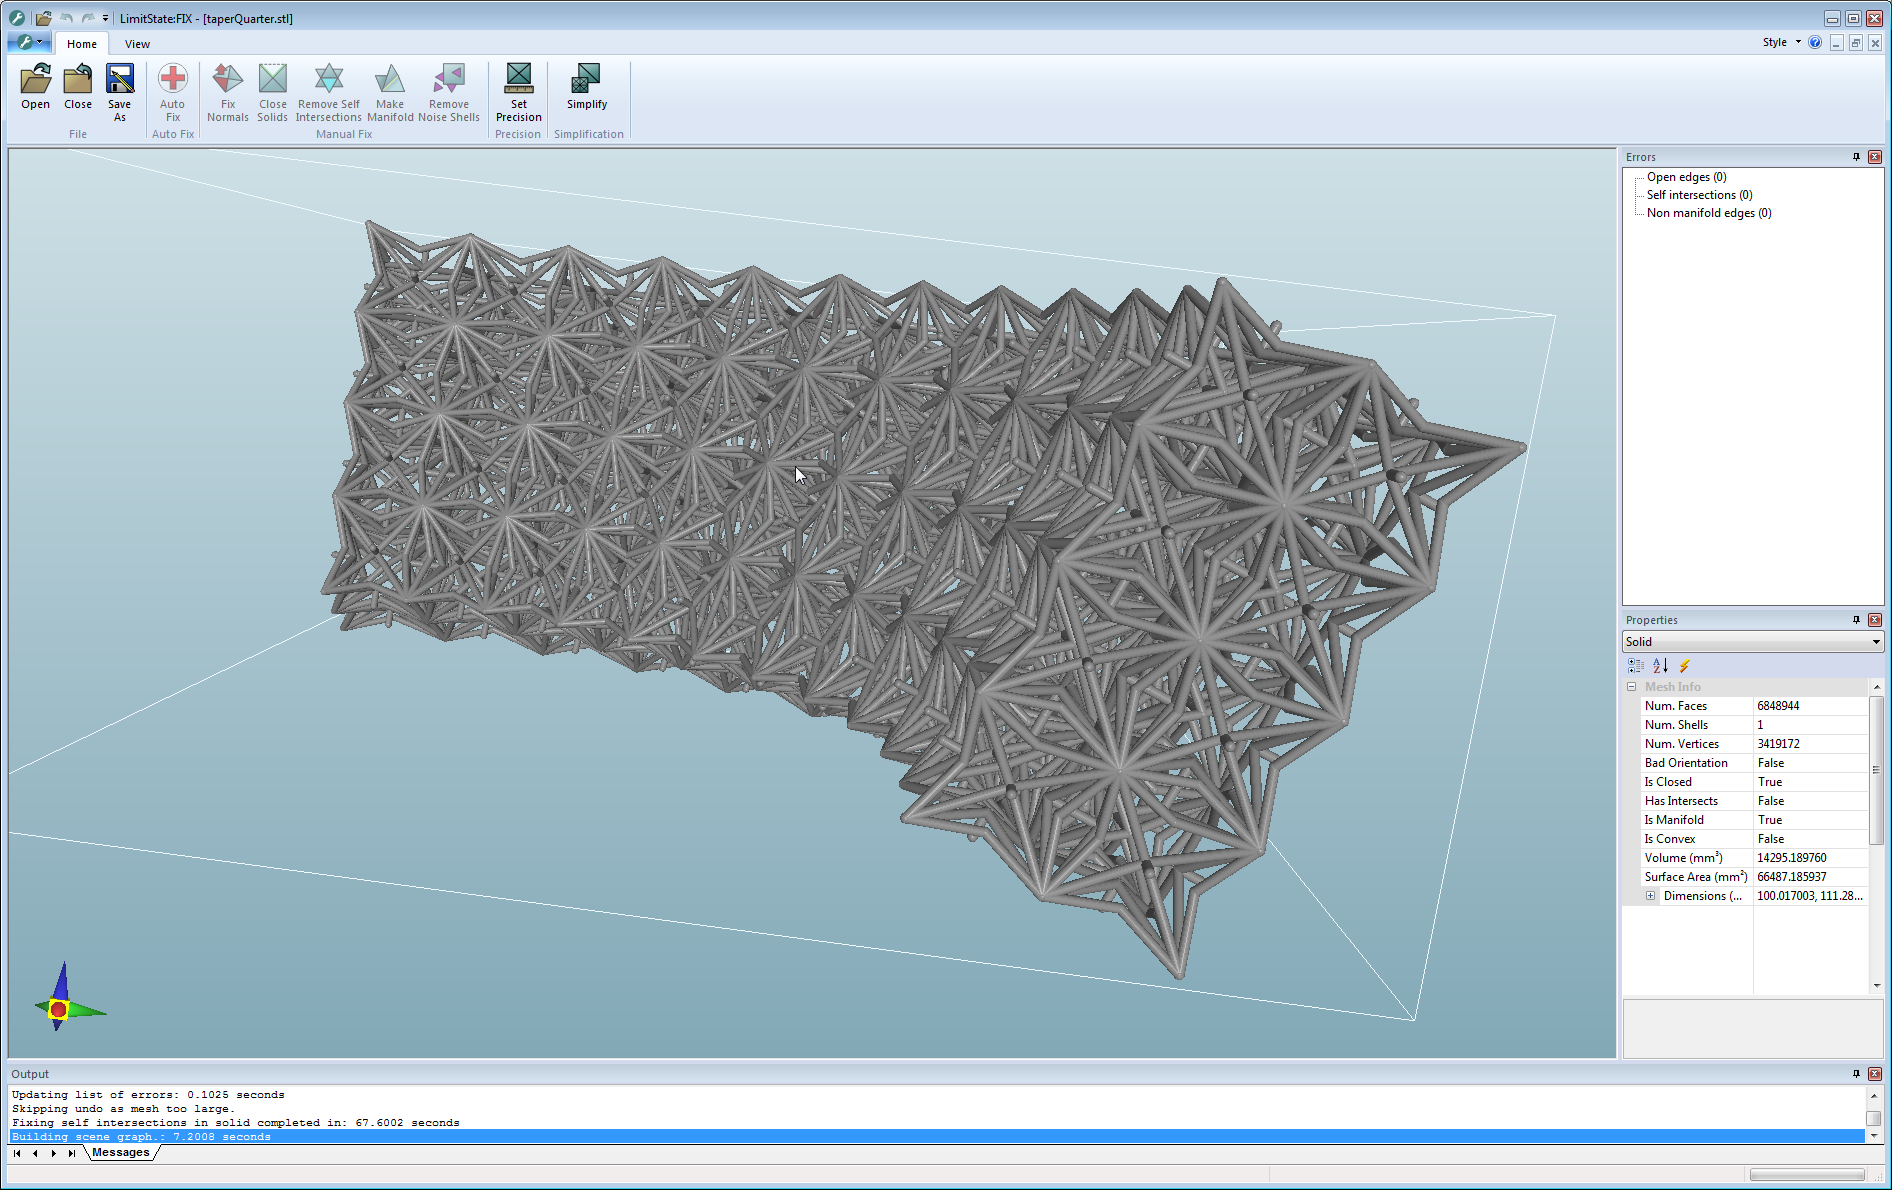Screen dimensions: 1892x1190
Task: Pin the Properties panel
Action: click(x=1857, y=620)
